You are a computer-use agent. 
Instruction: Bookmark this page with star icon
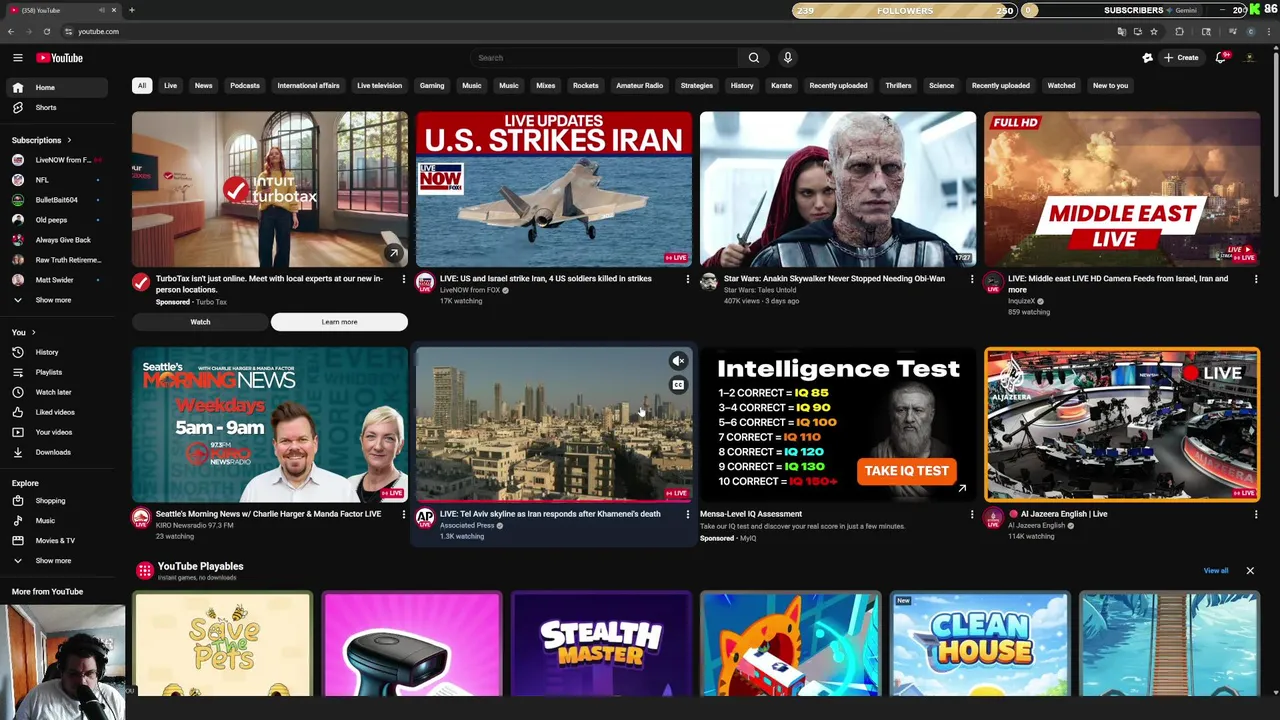1153,31
